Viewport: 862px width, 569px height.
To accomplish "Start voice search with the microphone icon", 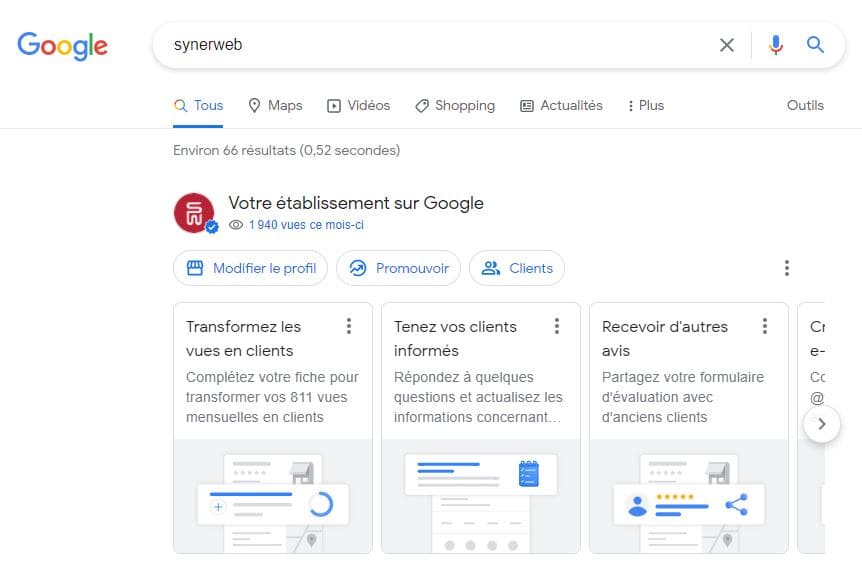I will coord(776,45).
